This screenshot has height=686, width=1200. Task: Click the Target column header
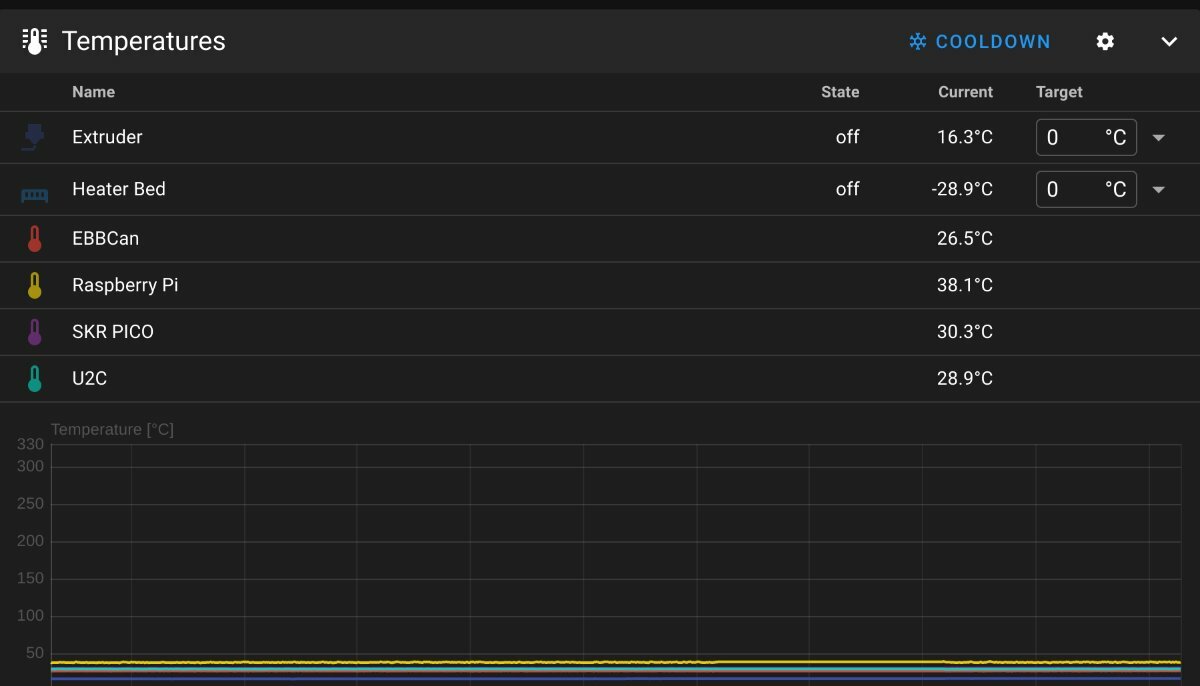[x=1059, y=92]
